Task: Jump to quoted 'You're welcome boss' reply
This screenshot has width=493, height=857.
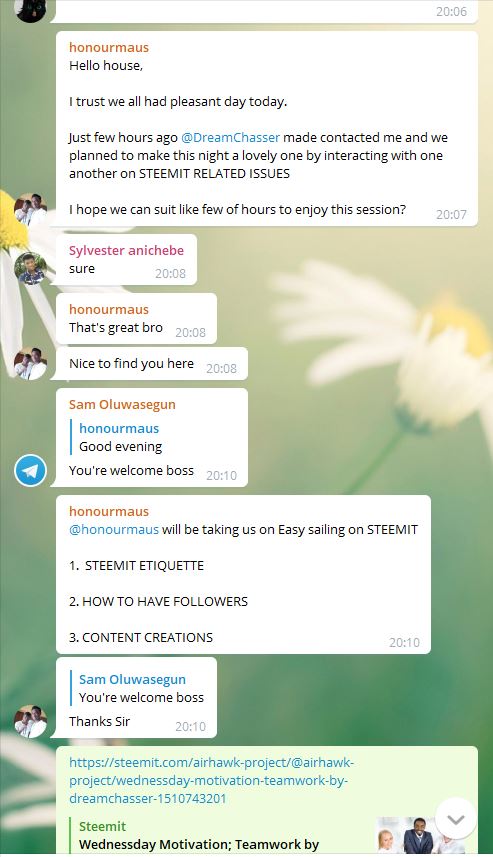Action: (x=141, y=689)
